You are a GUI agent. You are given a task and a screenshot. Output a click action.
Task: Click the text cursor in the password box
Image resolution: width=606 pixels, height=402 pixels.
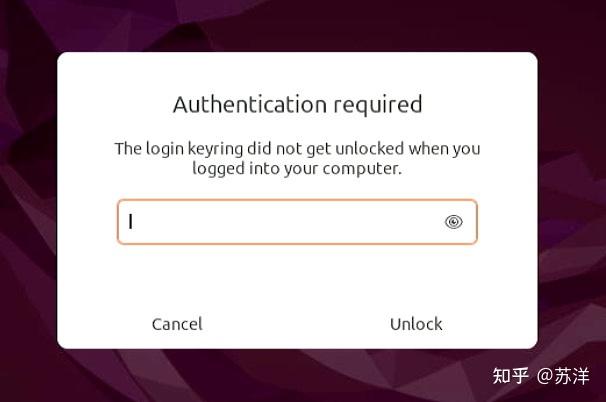[131, 222]
